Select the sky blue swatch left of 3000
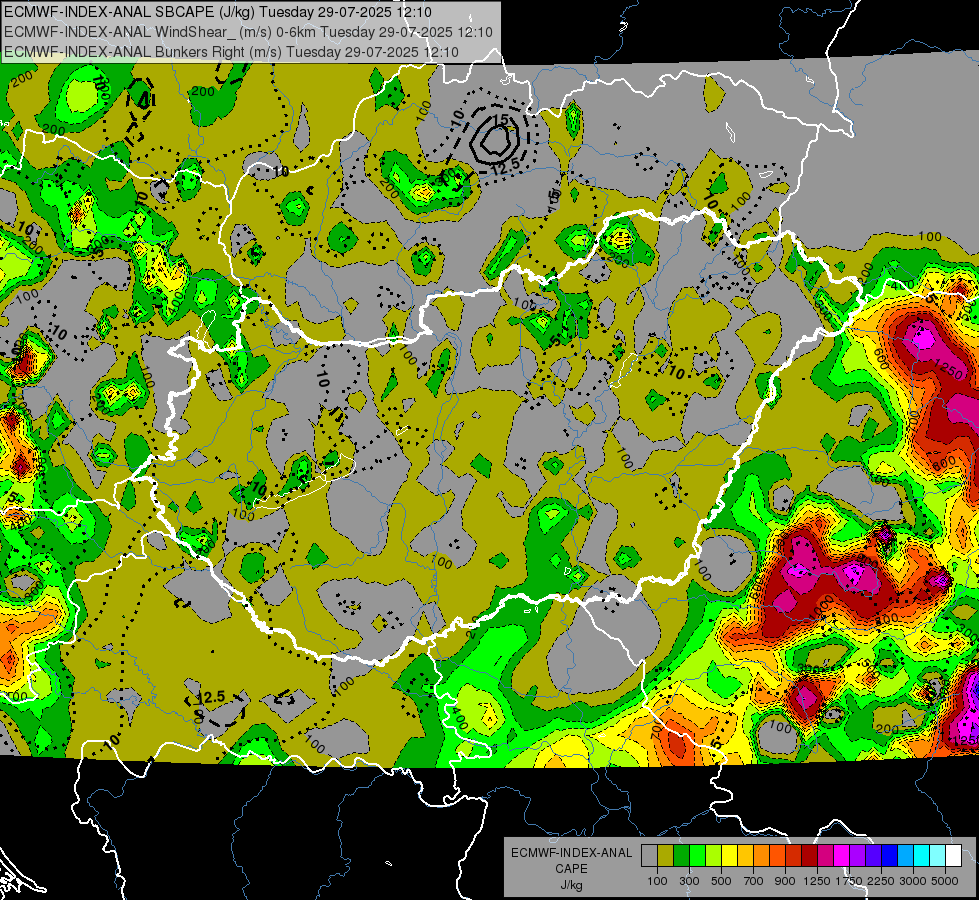 (x=906, y=855)
